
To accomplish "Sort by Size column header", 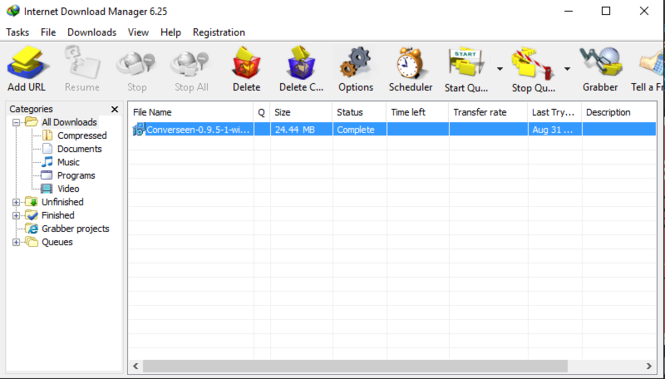I will tap(301, 112).
